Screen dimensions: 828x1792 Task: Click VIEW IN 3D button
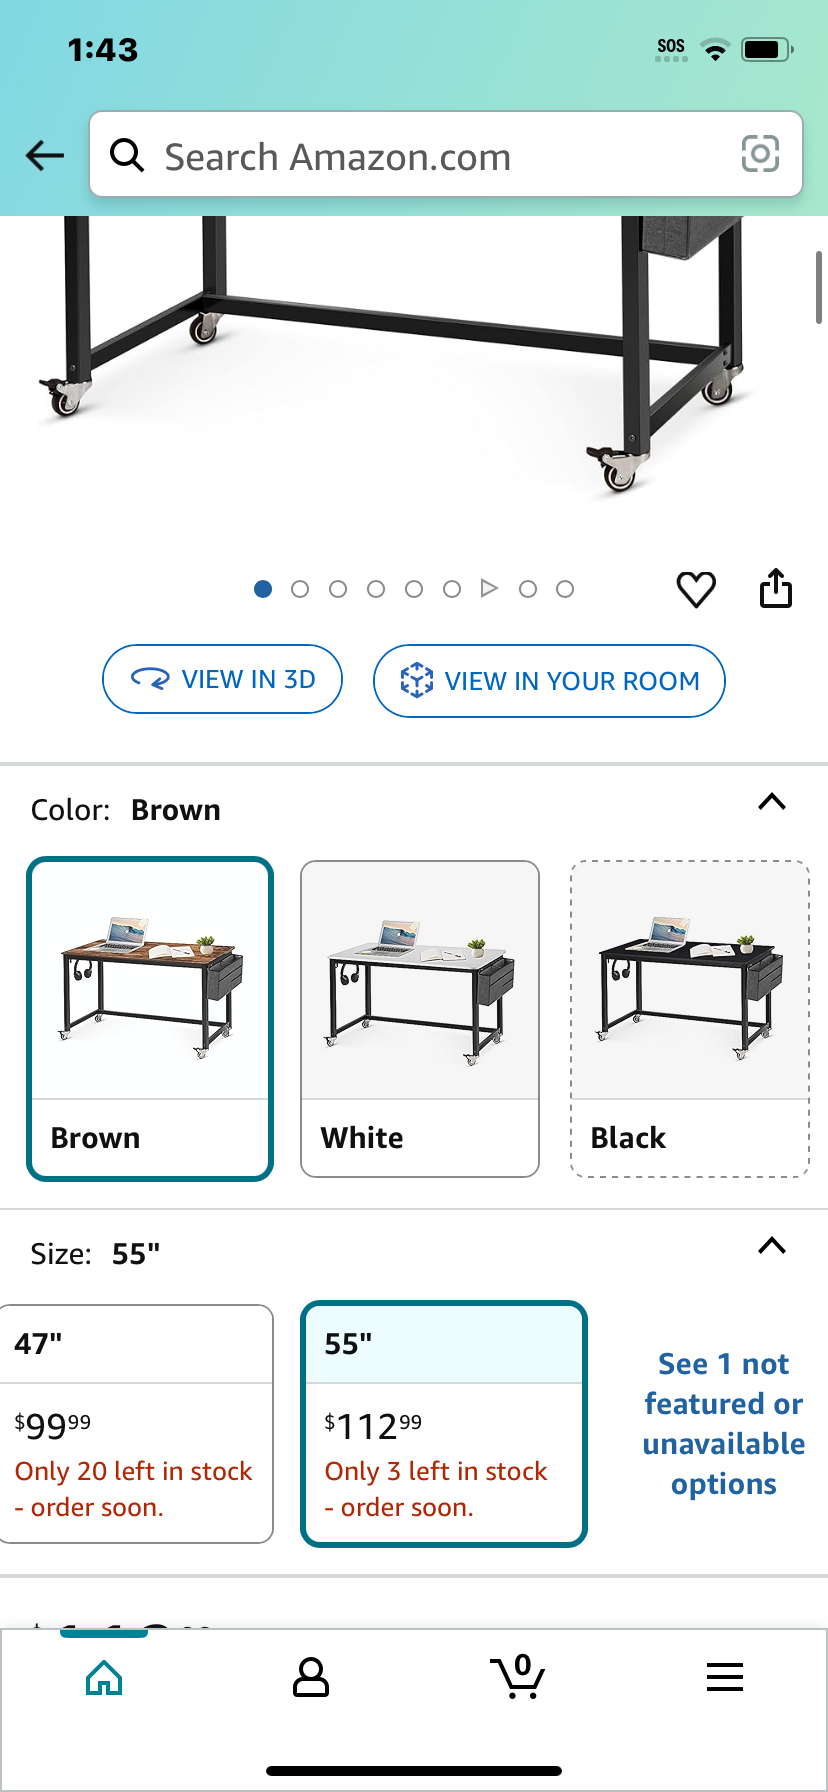coord(223,679)
